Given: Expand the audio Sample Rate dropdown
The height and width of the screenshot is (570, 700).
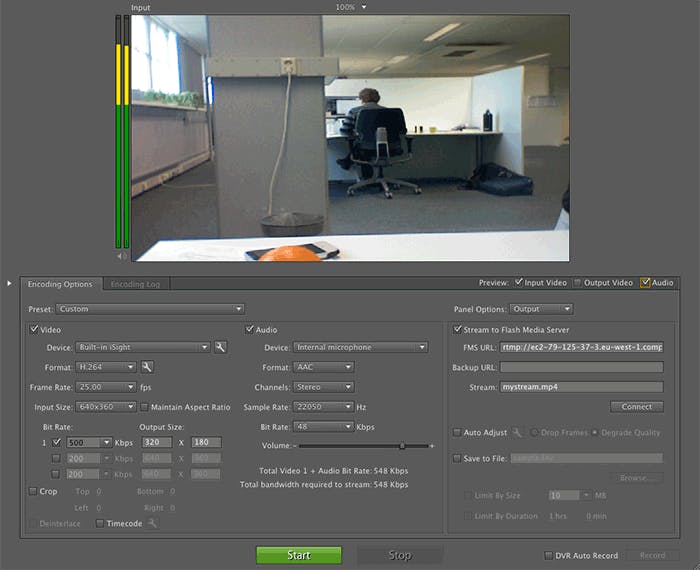Looking at the screenshot, I should pos(323,407).
